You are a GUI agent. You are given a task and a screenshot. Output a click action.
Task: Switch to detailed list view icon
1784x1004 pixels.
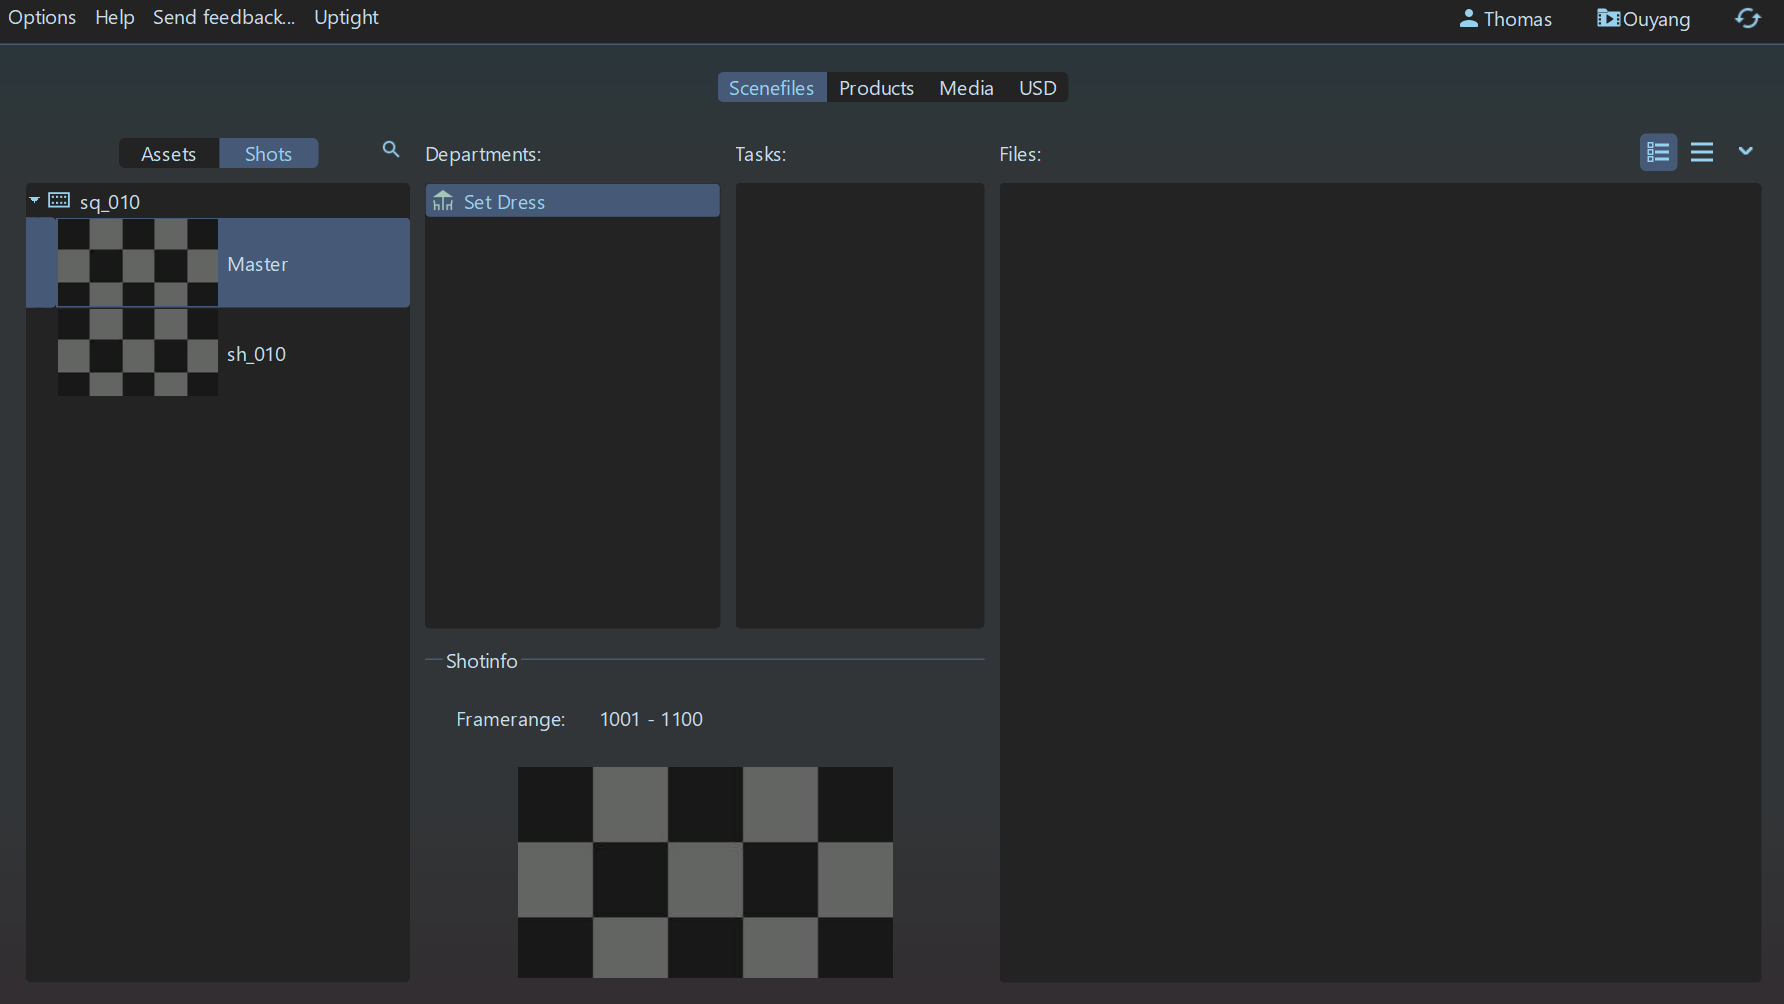click(x=1658, y=153)
